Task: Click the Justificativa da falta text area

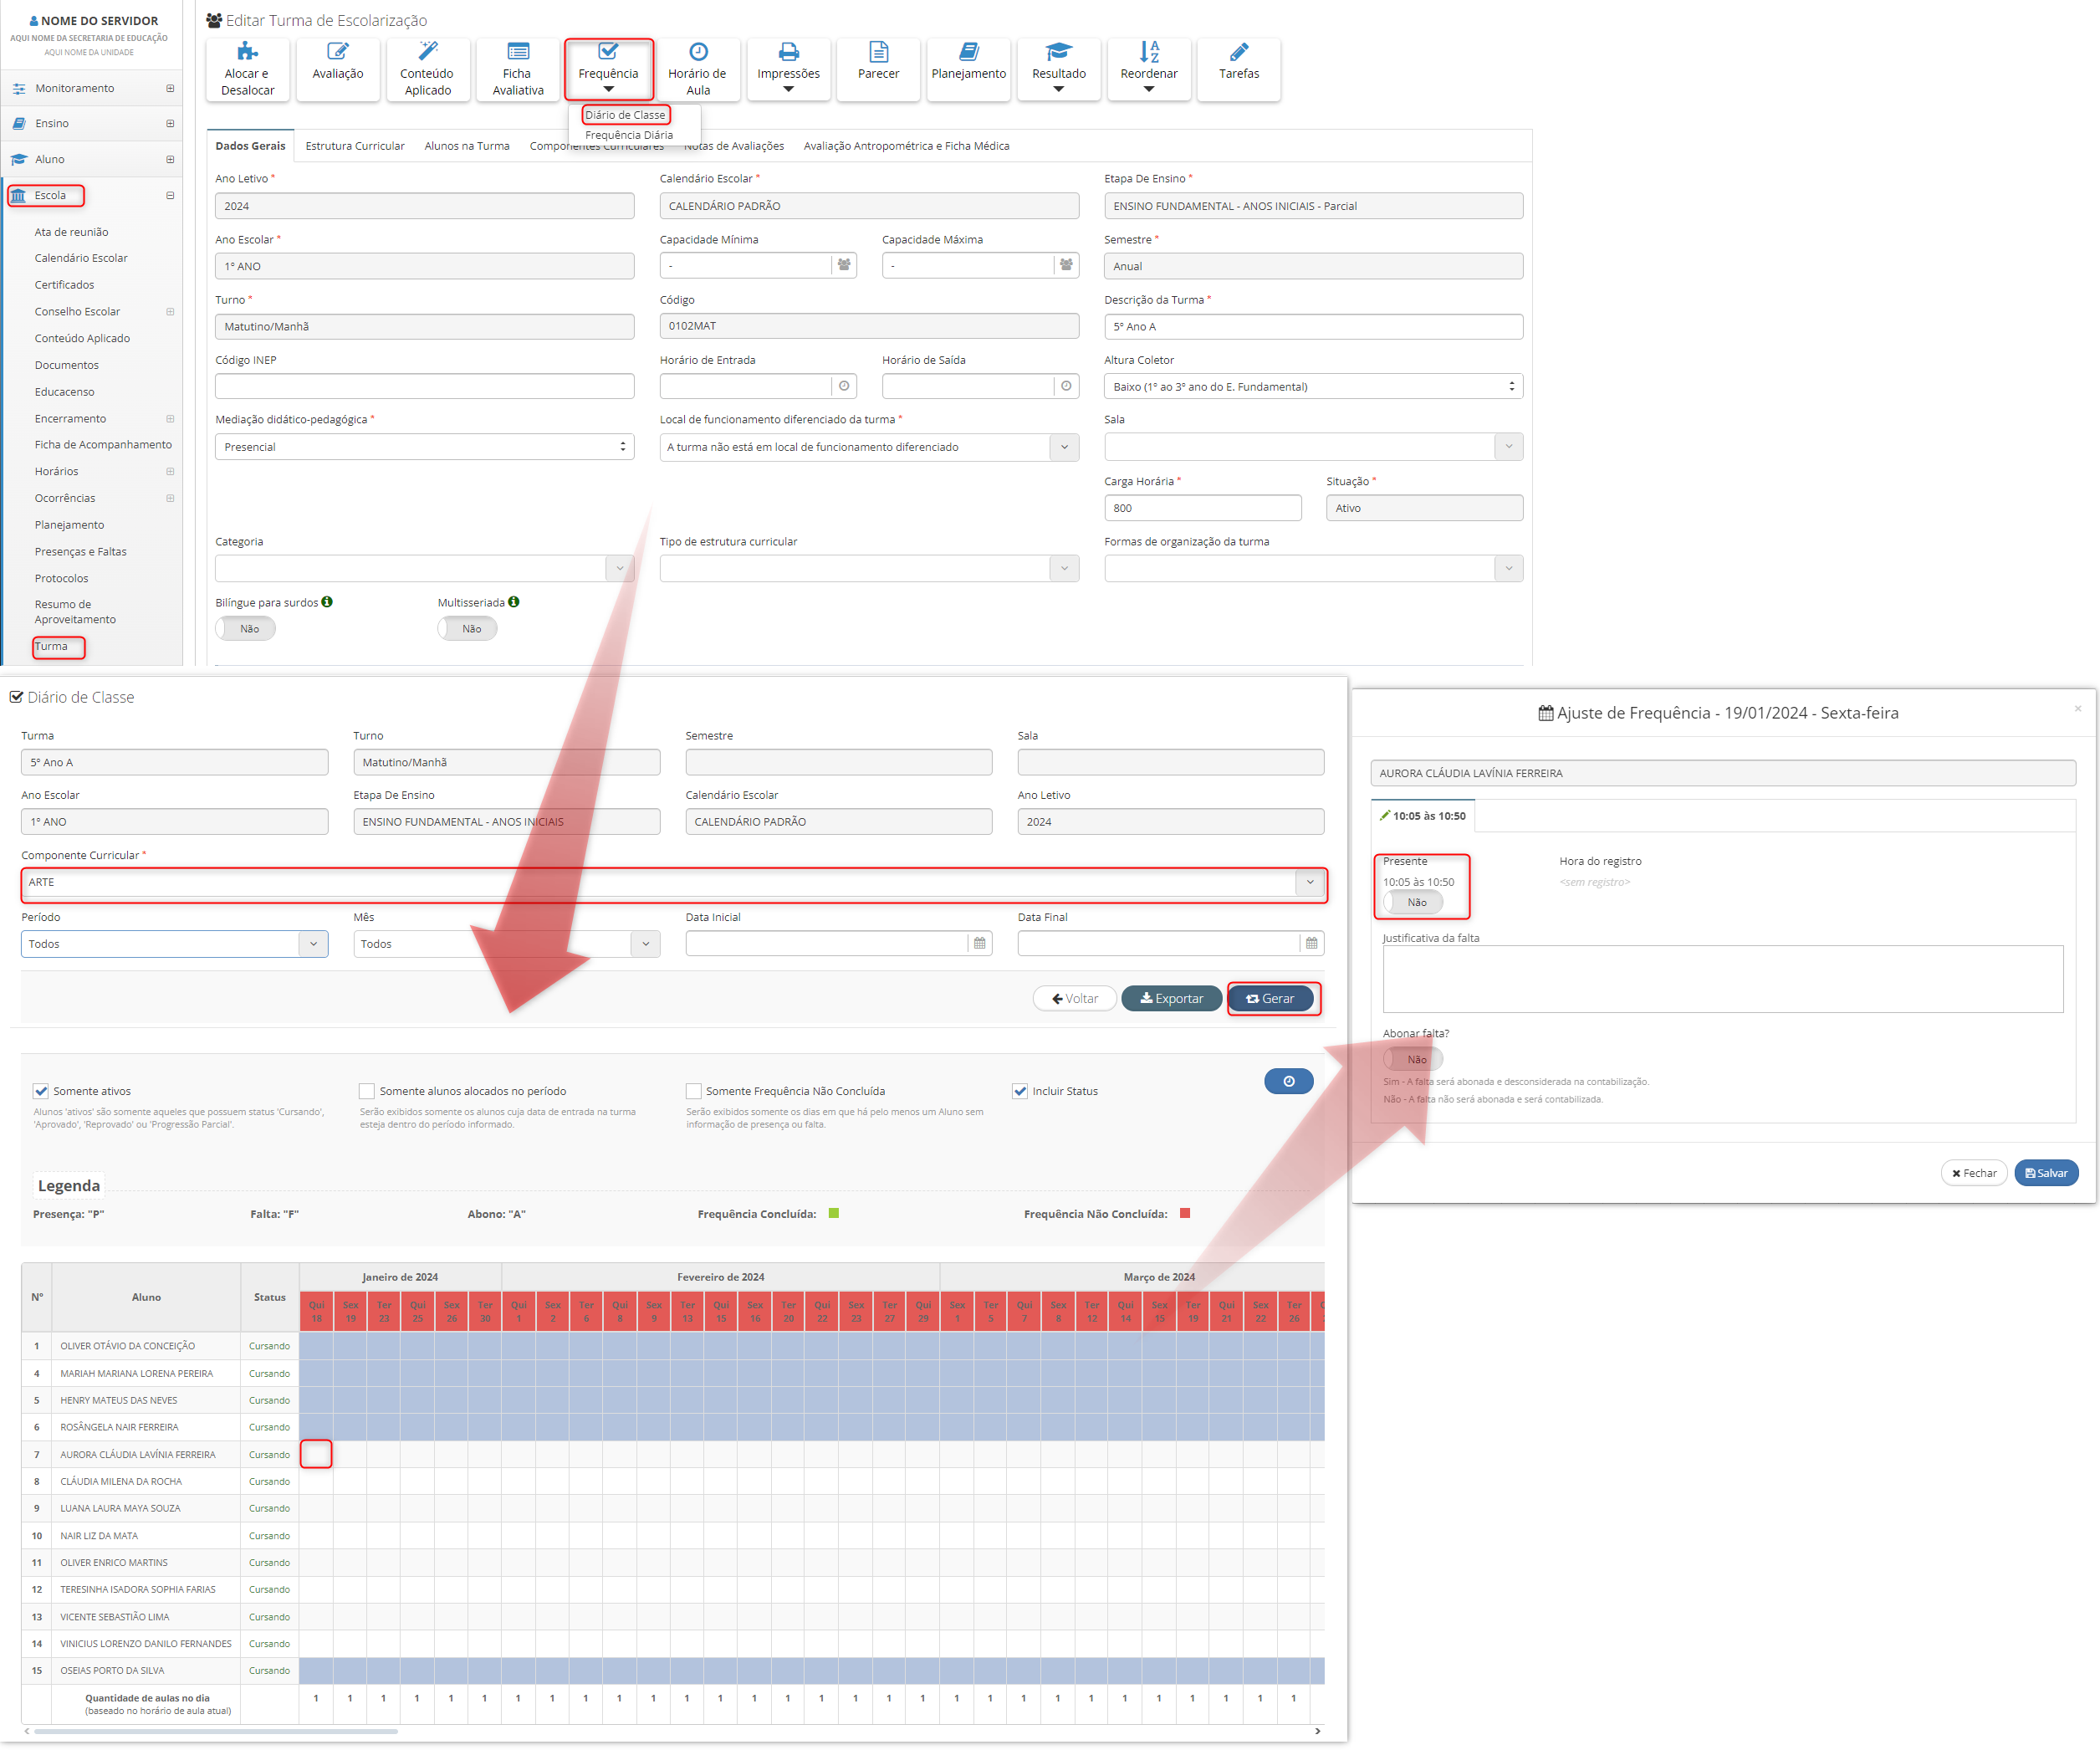Action: click(x=1722, y=979)
